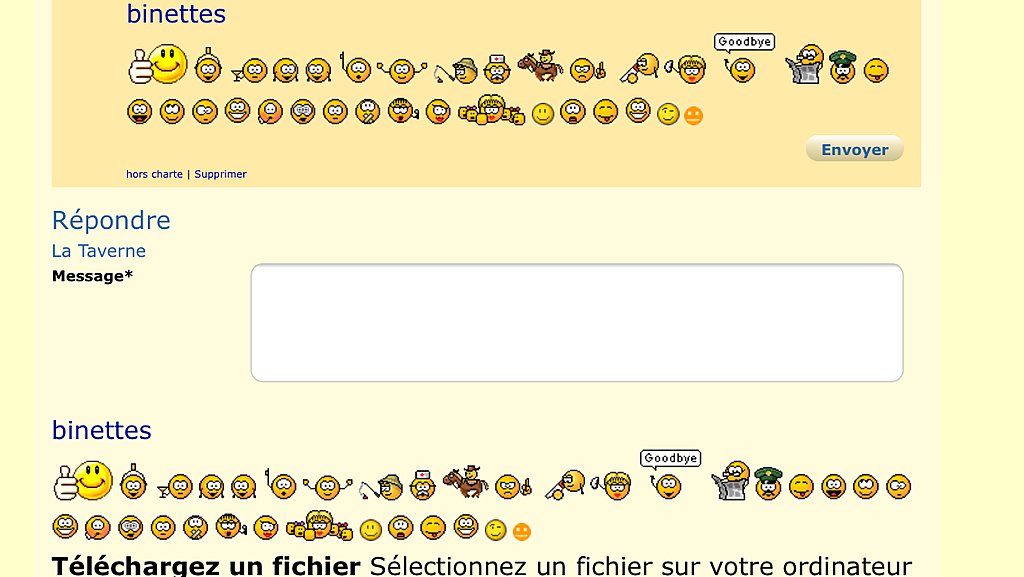Add the newspaper-reading smiley above the Envoyer button
The width and height of the screenshot is (1024, 577).
805,64
